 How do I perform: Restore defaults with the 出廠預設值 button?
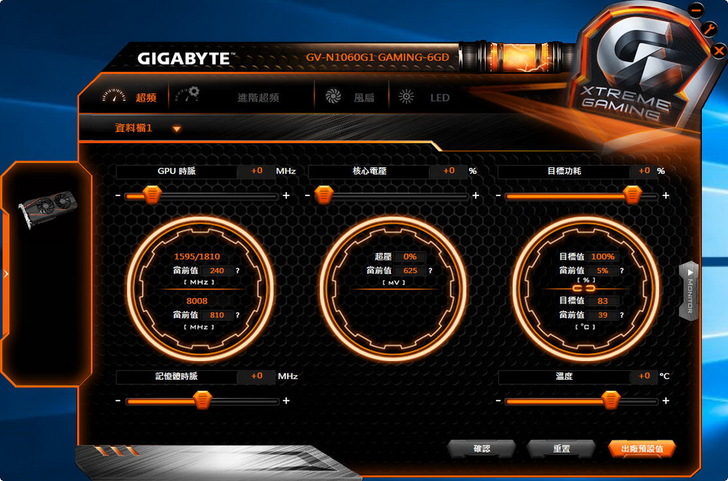642,449
